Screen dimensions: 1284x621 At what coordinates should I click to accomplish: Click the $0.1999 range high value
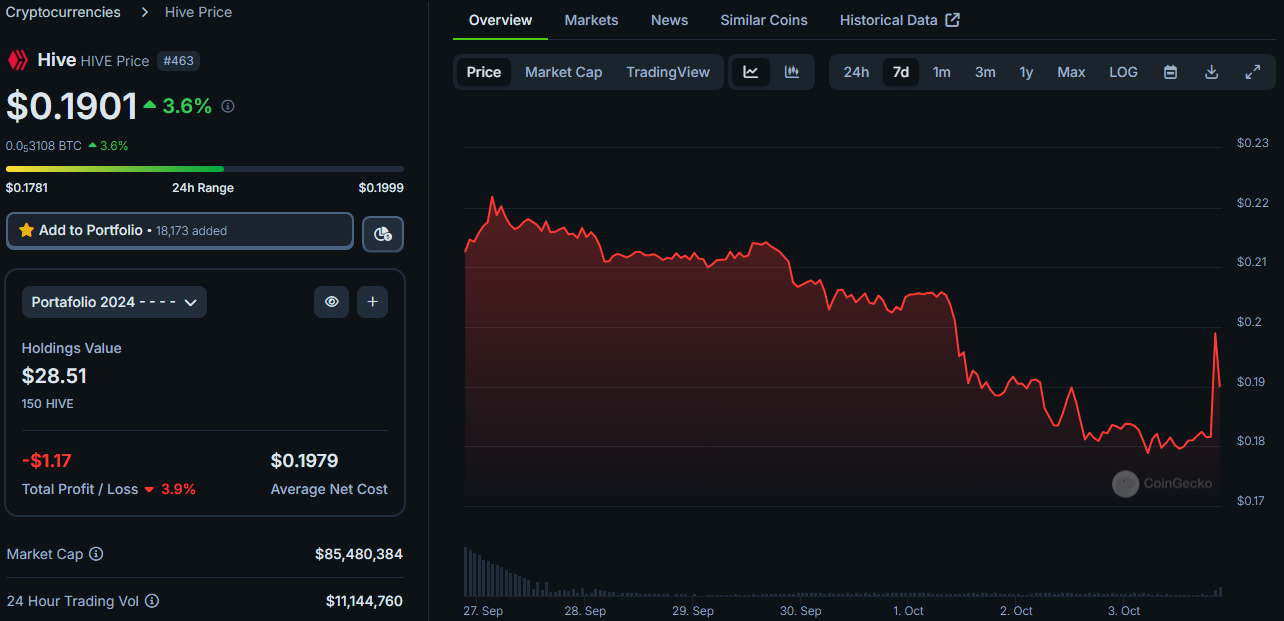coord(381,188)
